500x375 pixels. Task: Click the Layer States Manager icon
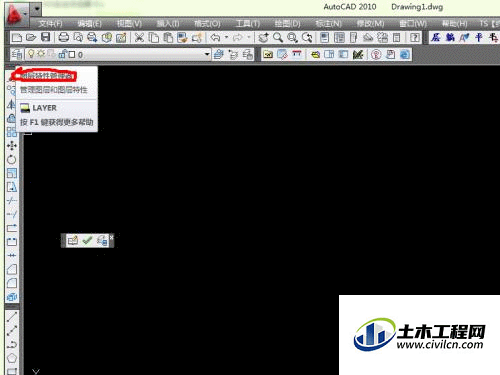[x=247, y=54]
